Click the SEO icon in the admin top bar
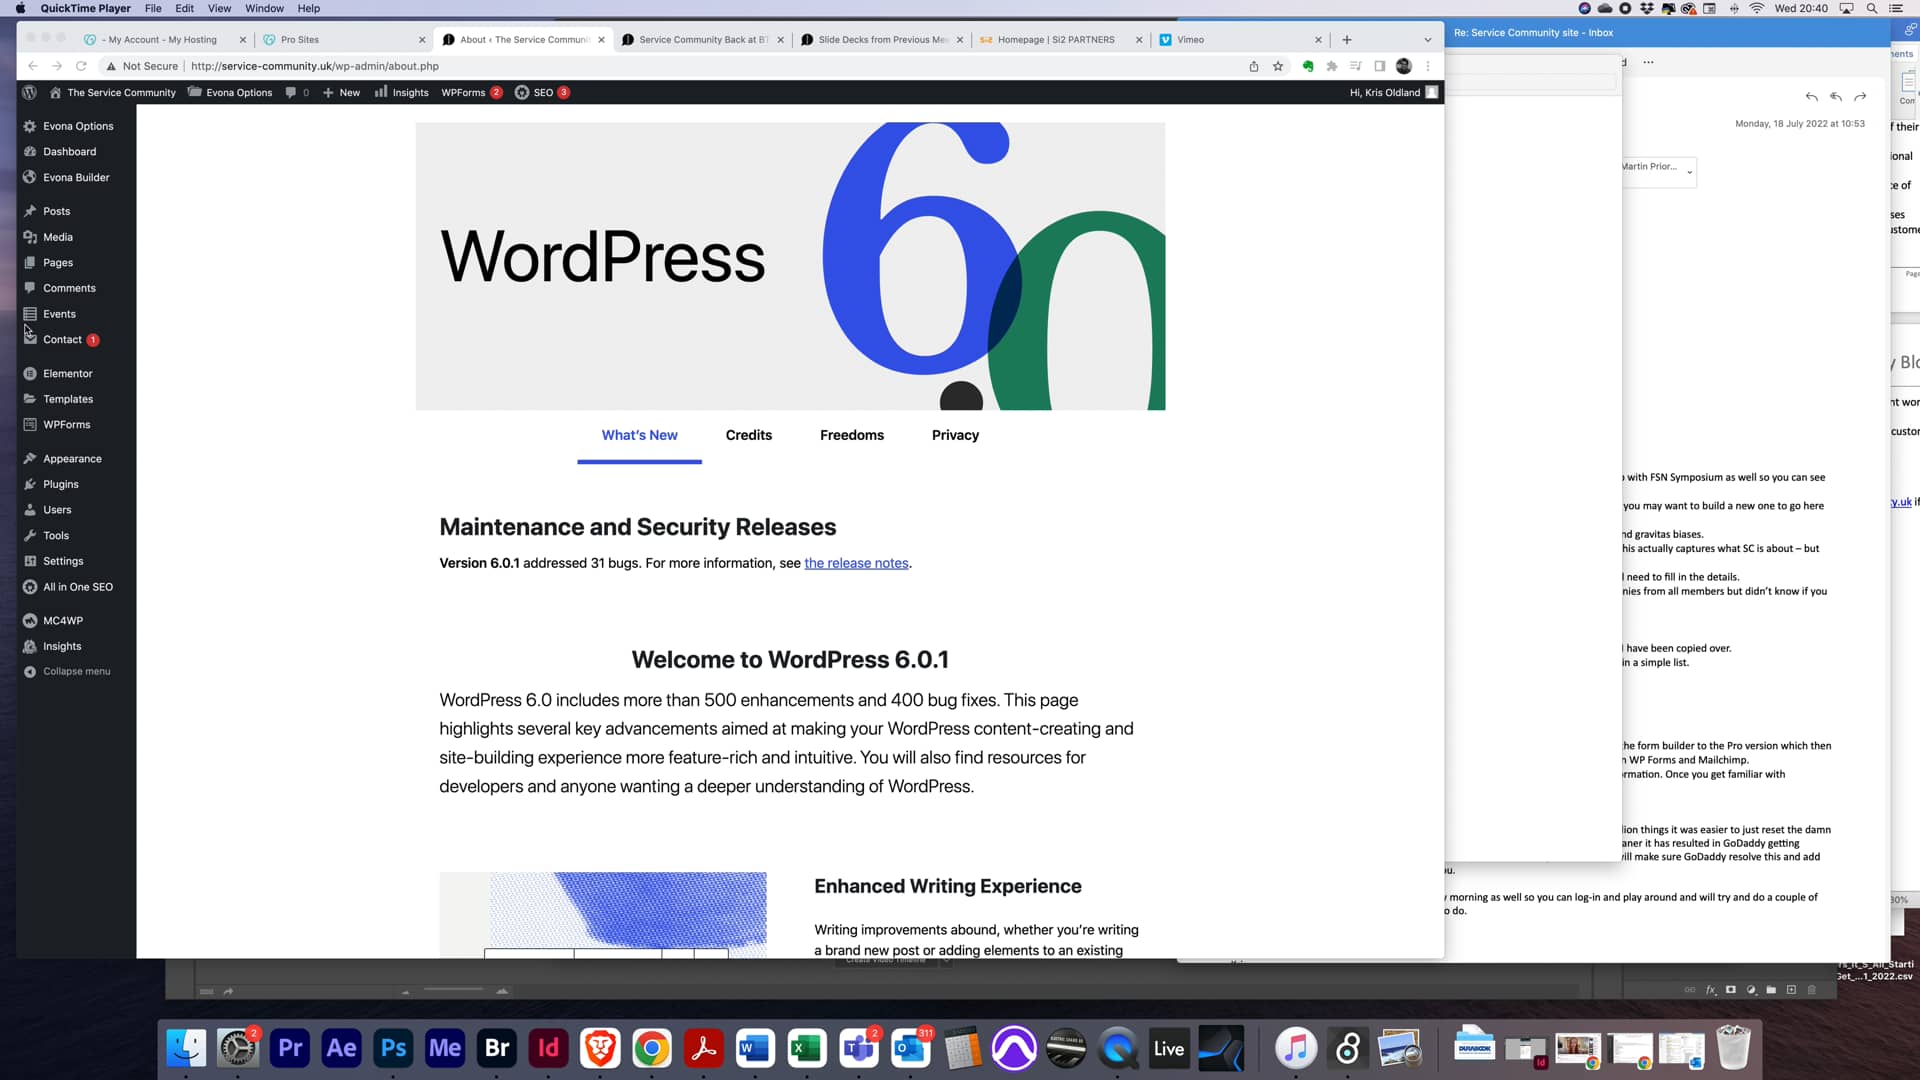1920x1080 pixels. (x=523, y=92)
